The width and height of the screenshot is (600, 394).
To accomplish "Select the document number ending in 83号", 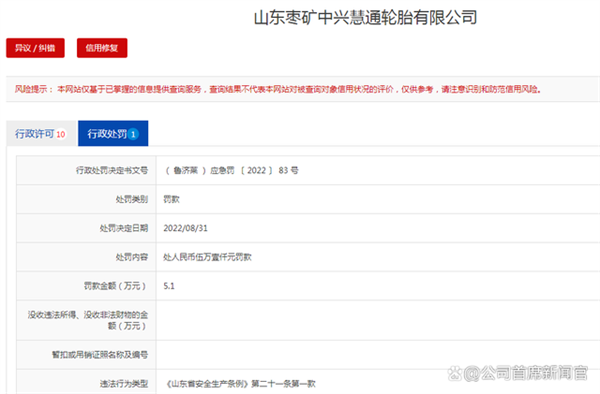I will coord(232,170).
